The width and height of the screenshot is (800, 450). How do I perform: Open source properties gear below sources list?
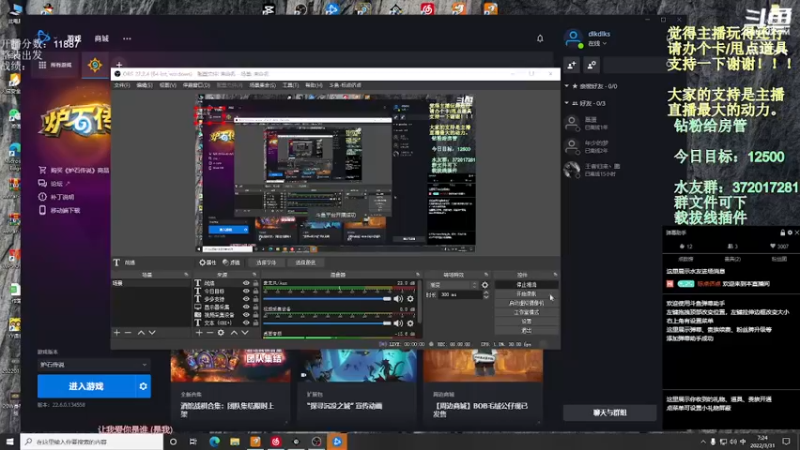click(x=221, y=333)
